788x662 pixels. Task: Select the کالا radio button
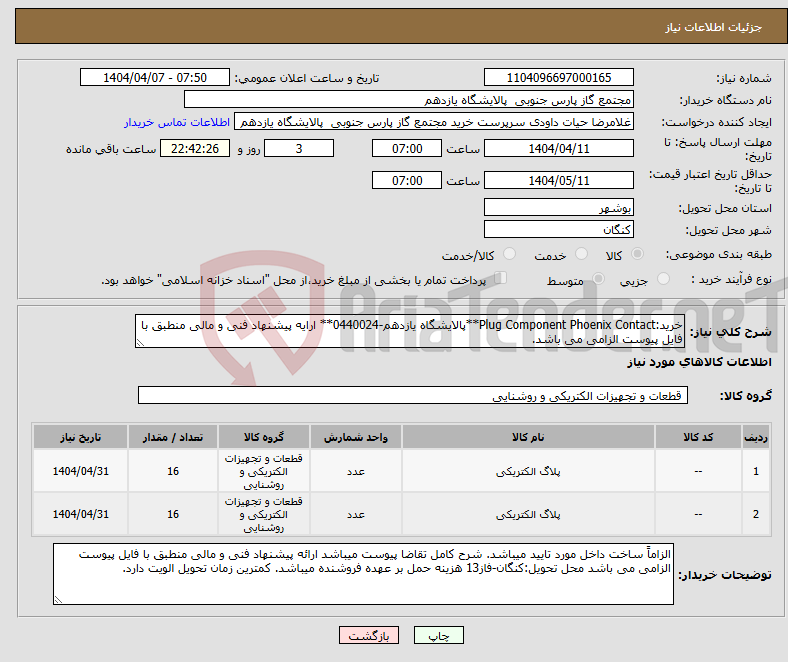[x=637, y=254]
